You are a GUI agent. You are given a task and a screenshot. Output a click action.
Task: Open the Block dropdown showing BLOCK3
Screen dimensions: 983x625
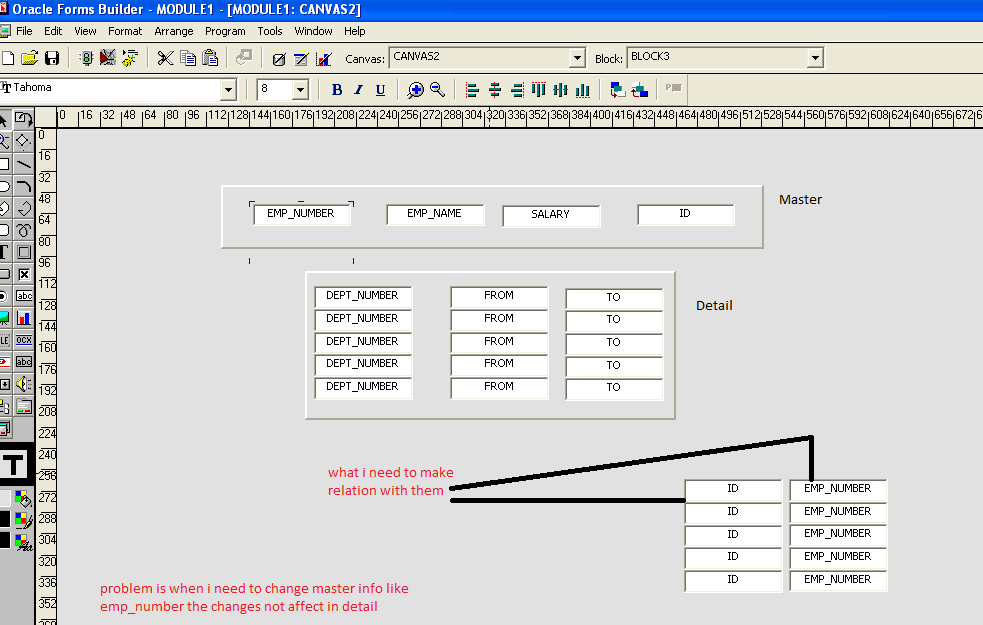pos(815,59)
